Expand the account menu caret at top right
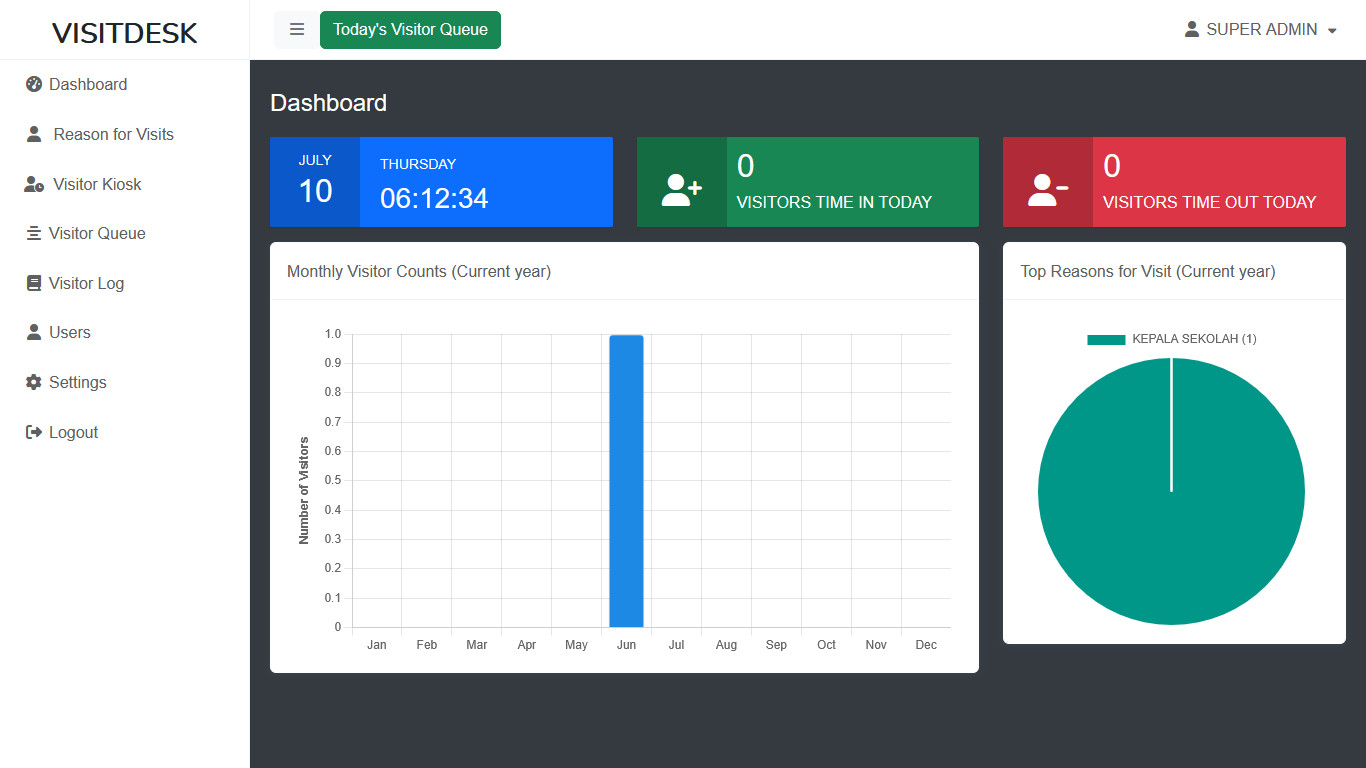 (x=1332, y=30)
